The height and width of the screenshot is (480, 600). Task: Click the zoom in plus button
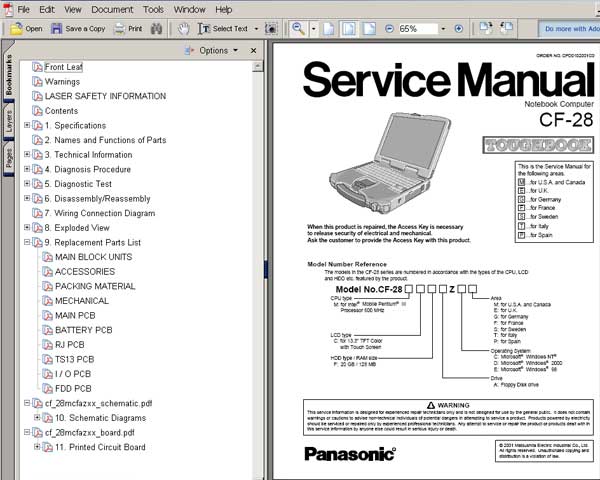[x=458, y=29]
